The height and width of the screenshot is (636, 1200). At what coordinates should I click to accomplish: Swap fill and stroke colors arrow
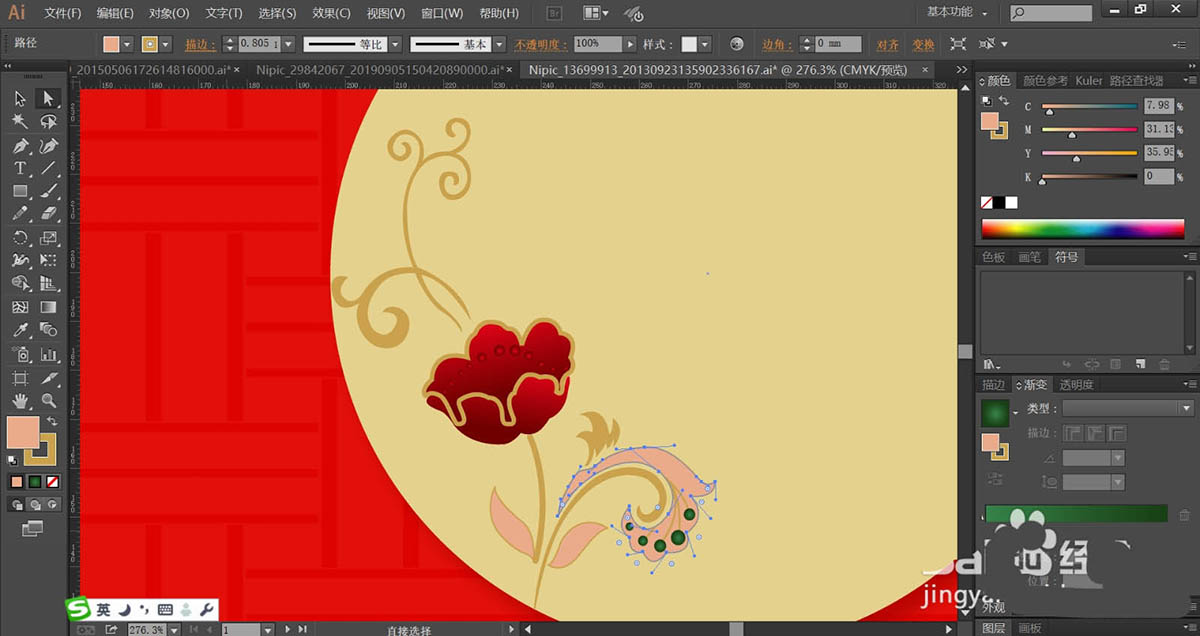[x=51, y=422]
